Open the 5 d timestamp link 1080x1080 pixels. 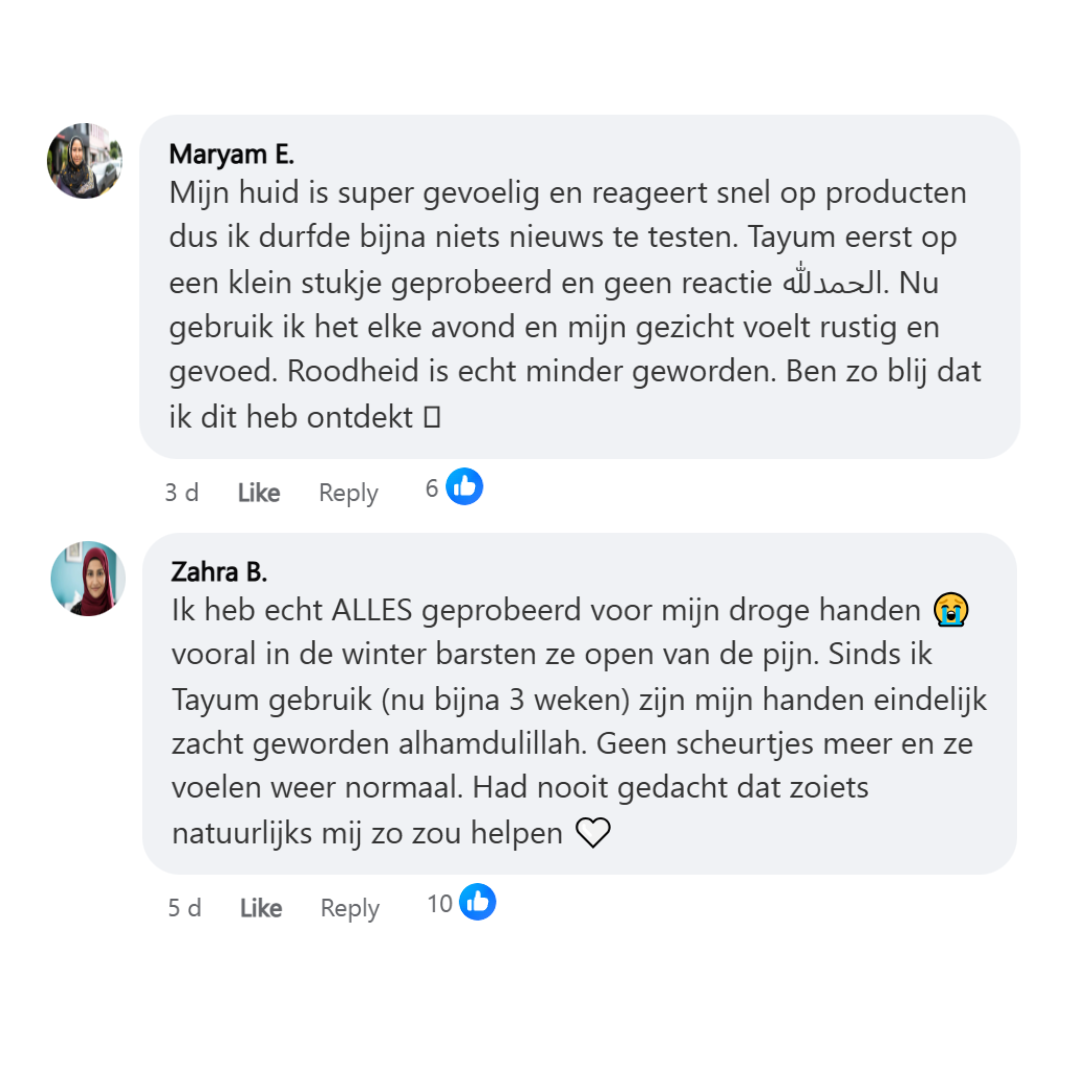click(185, 908)
